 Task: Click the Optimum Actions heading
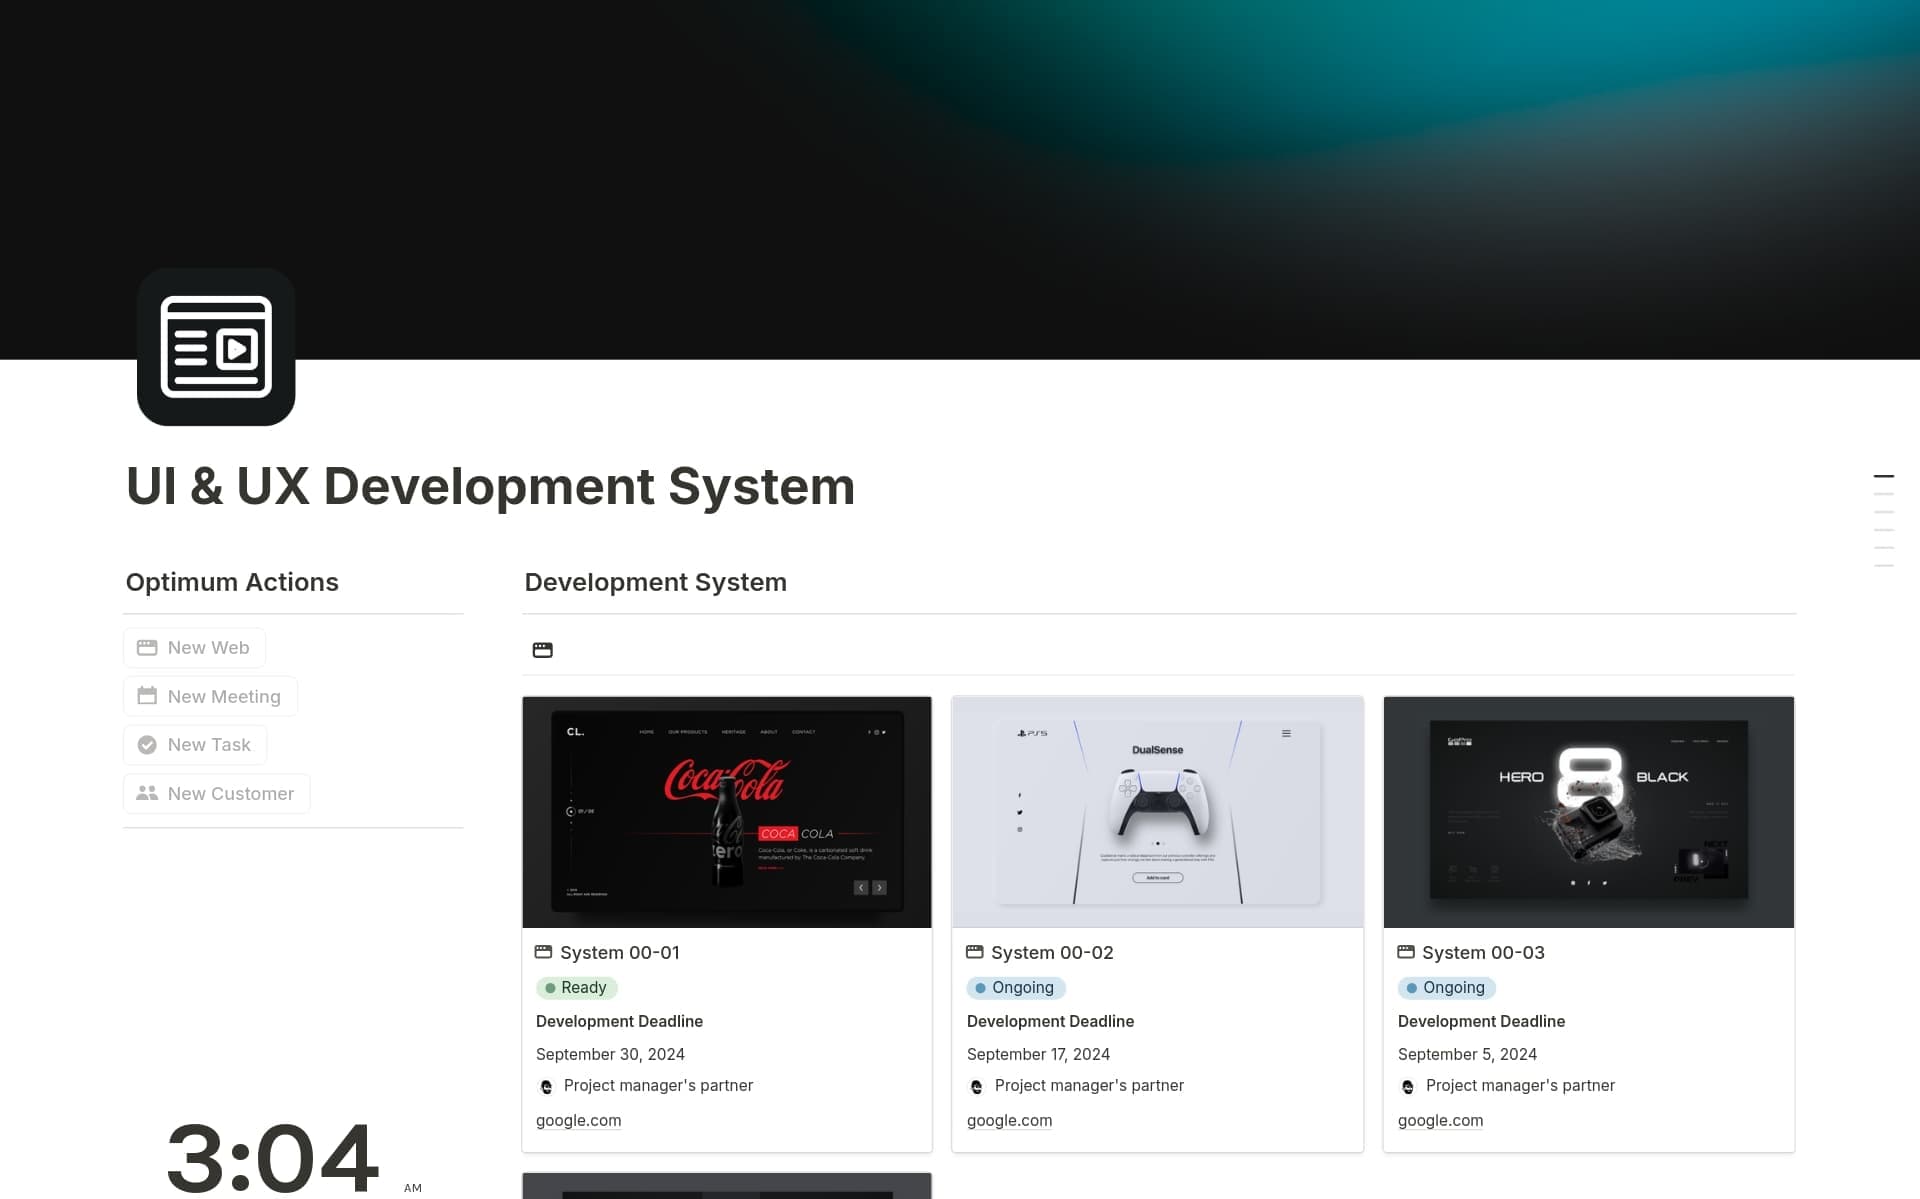pos(232,582)
